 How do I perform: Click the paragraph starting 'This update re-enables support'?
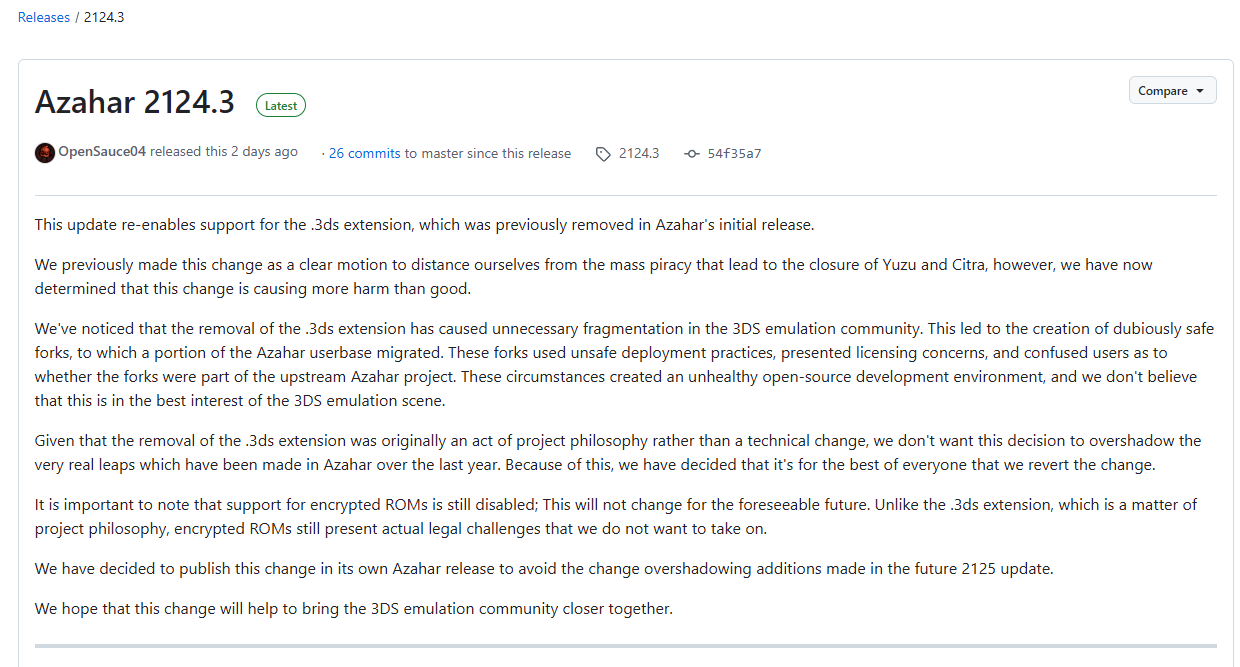pyautogui.click(x=425, y=225)
